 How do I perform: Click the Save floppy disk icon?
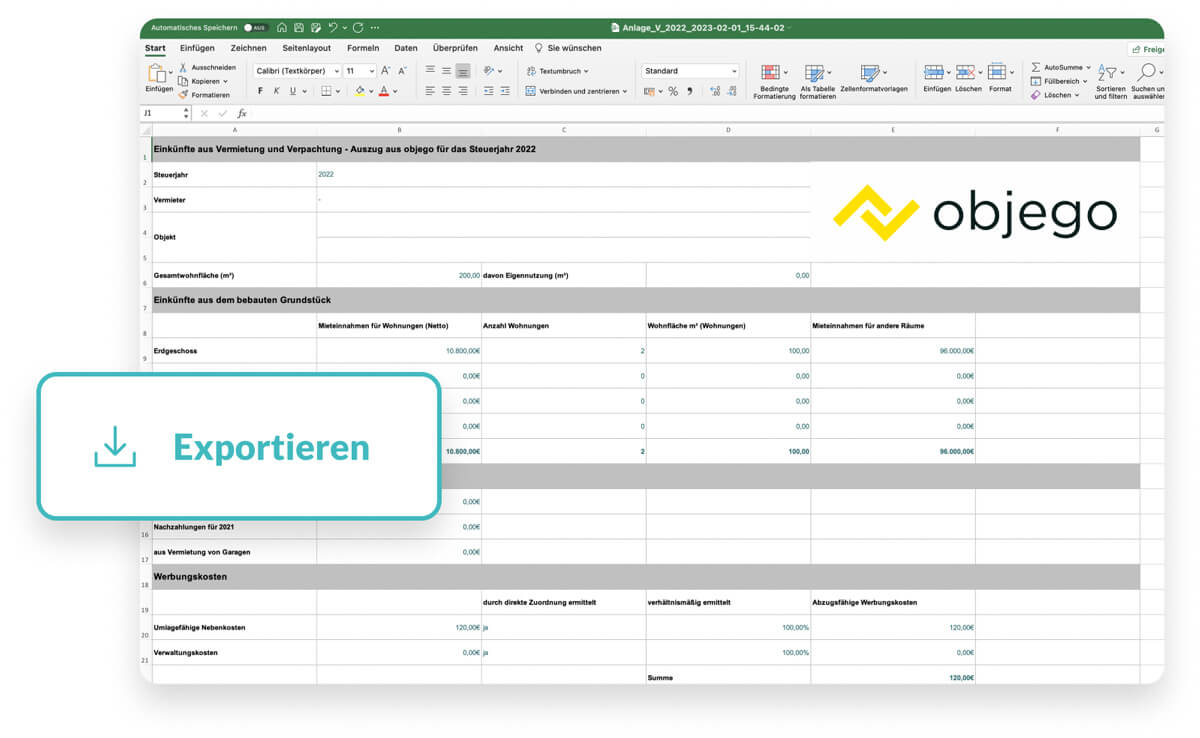(299, 28)
